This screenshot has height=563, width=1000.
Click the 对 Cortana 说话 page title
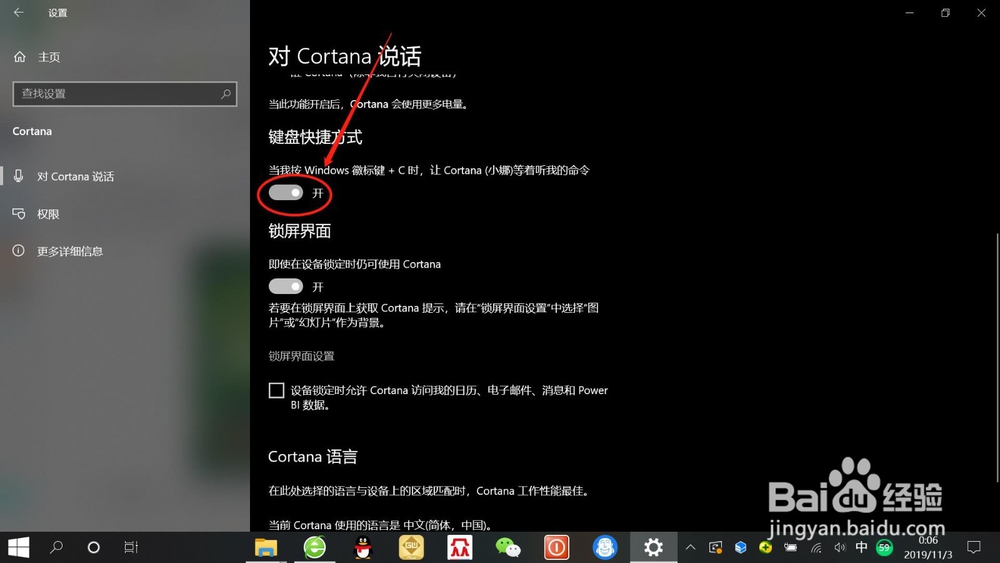[344, 56]
